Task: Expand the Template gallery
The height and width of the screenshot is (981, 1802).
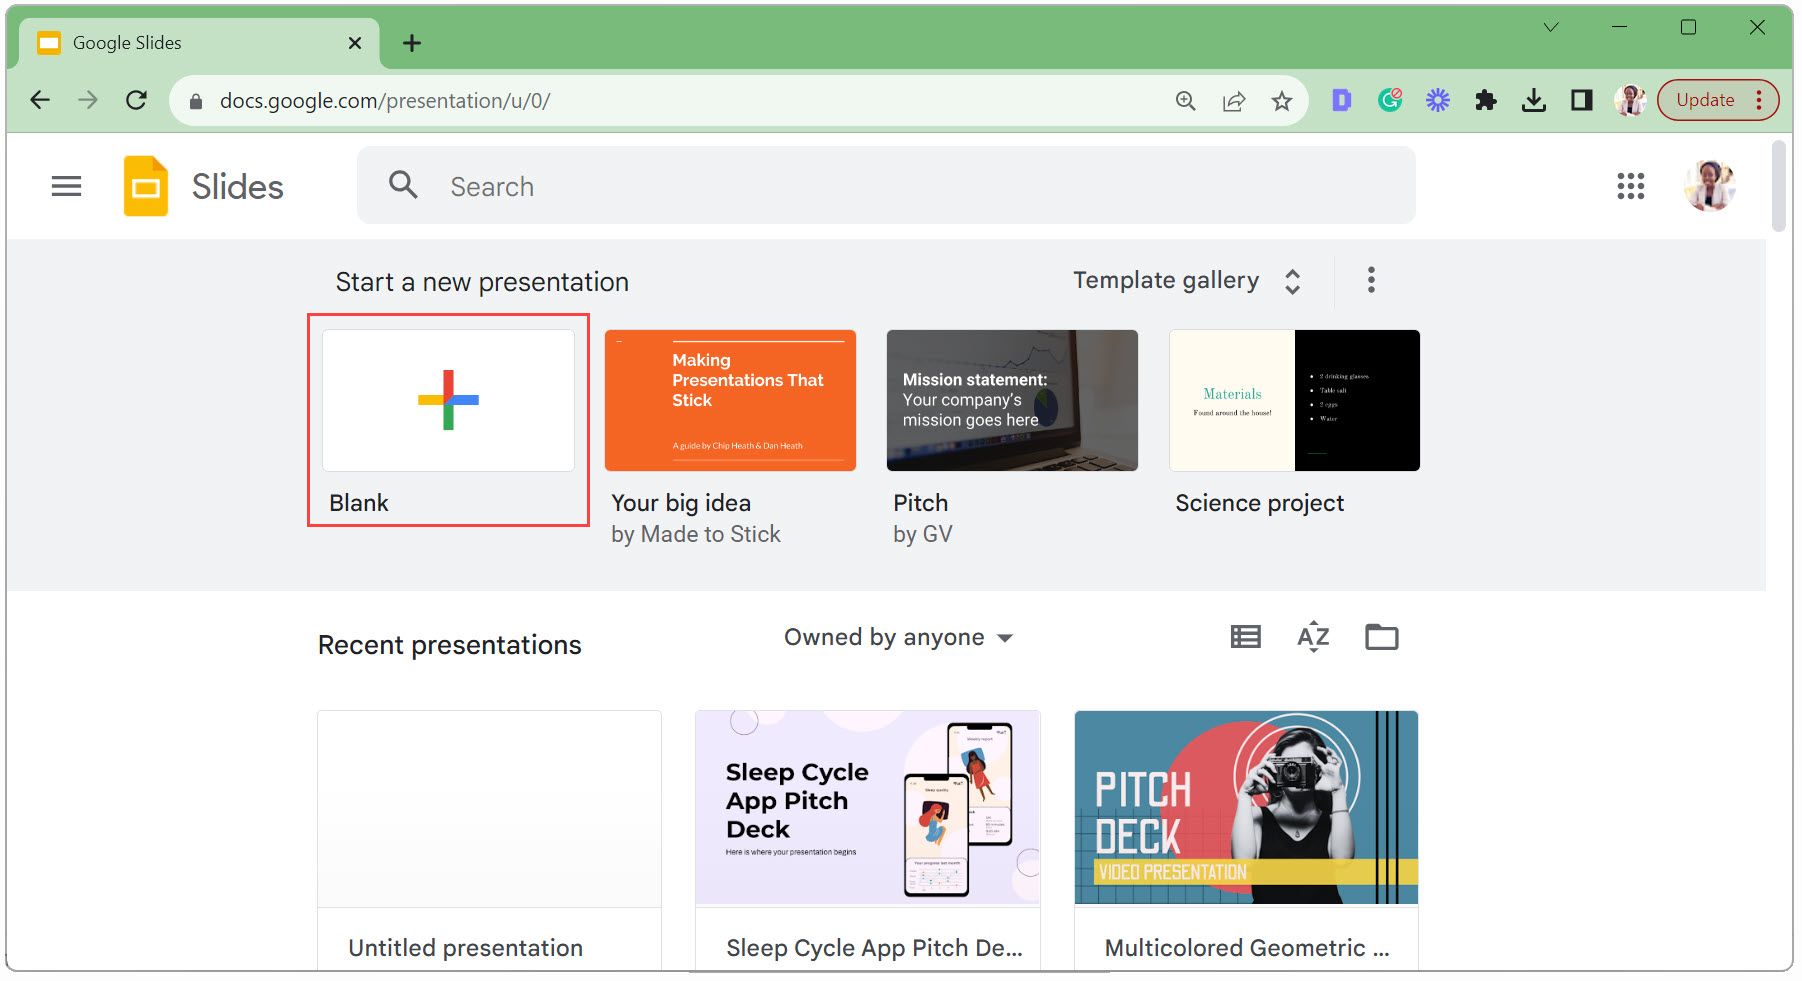Action: [x=1185, y=281]
